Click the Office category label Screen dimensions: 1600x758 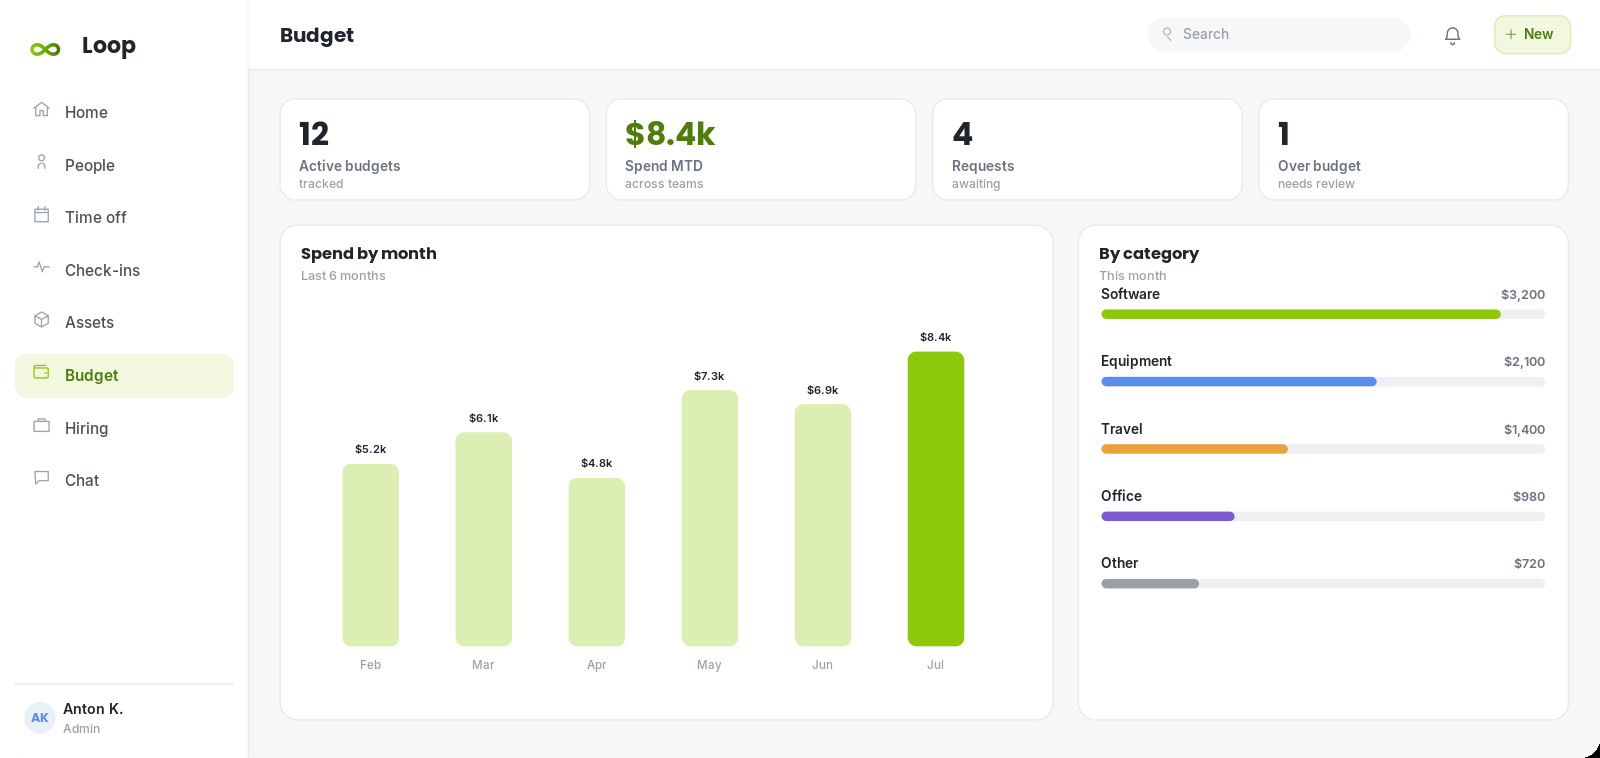coord(1121,496)
